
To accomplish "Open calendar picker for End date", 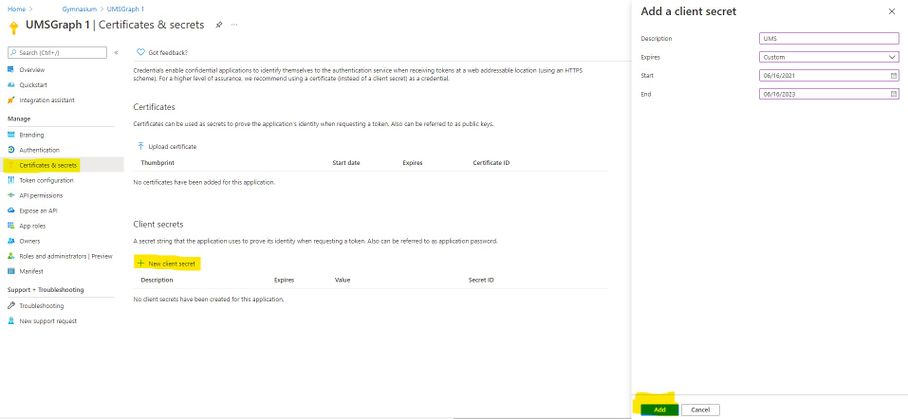I will (893, 94).
